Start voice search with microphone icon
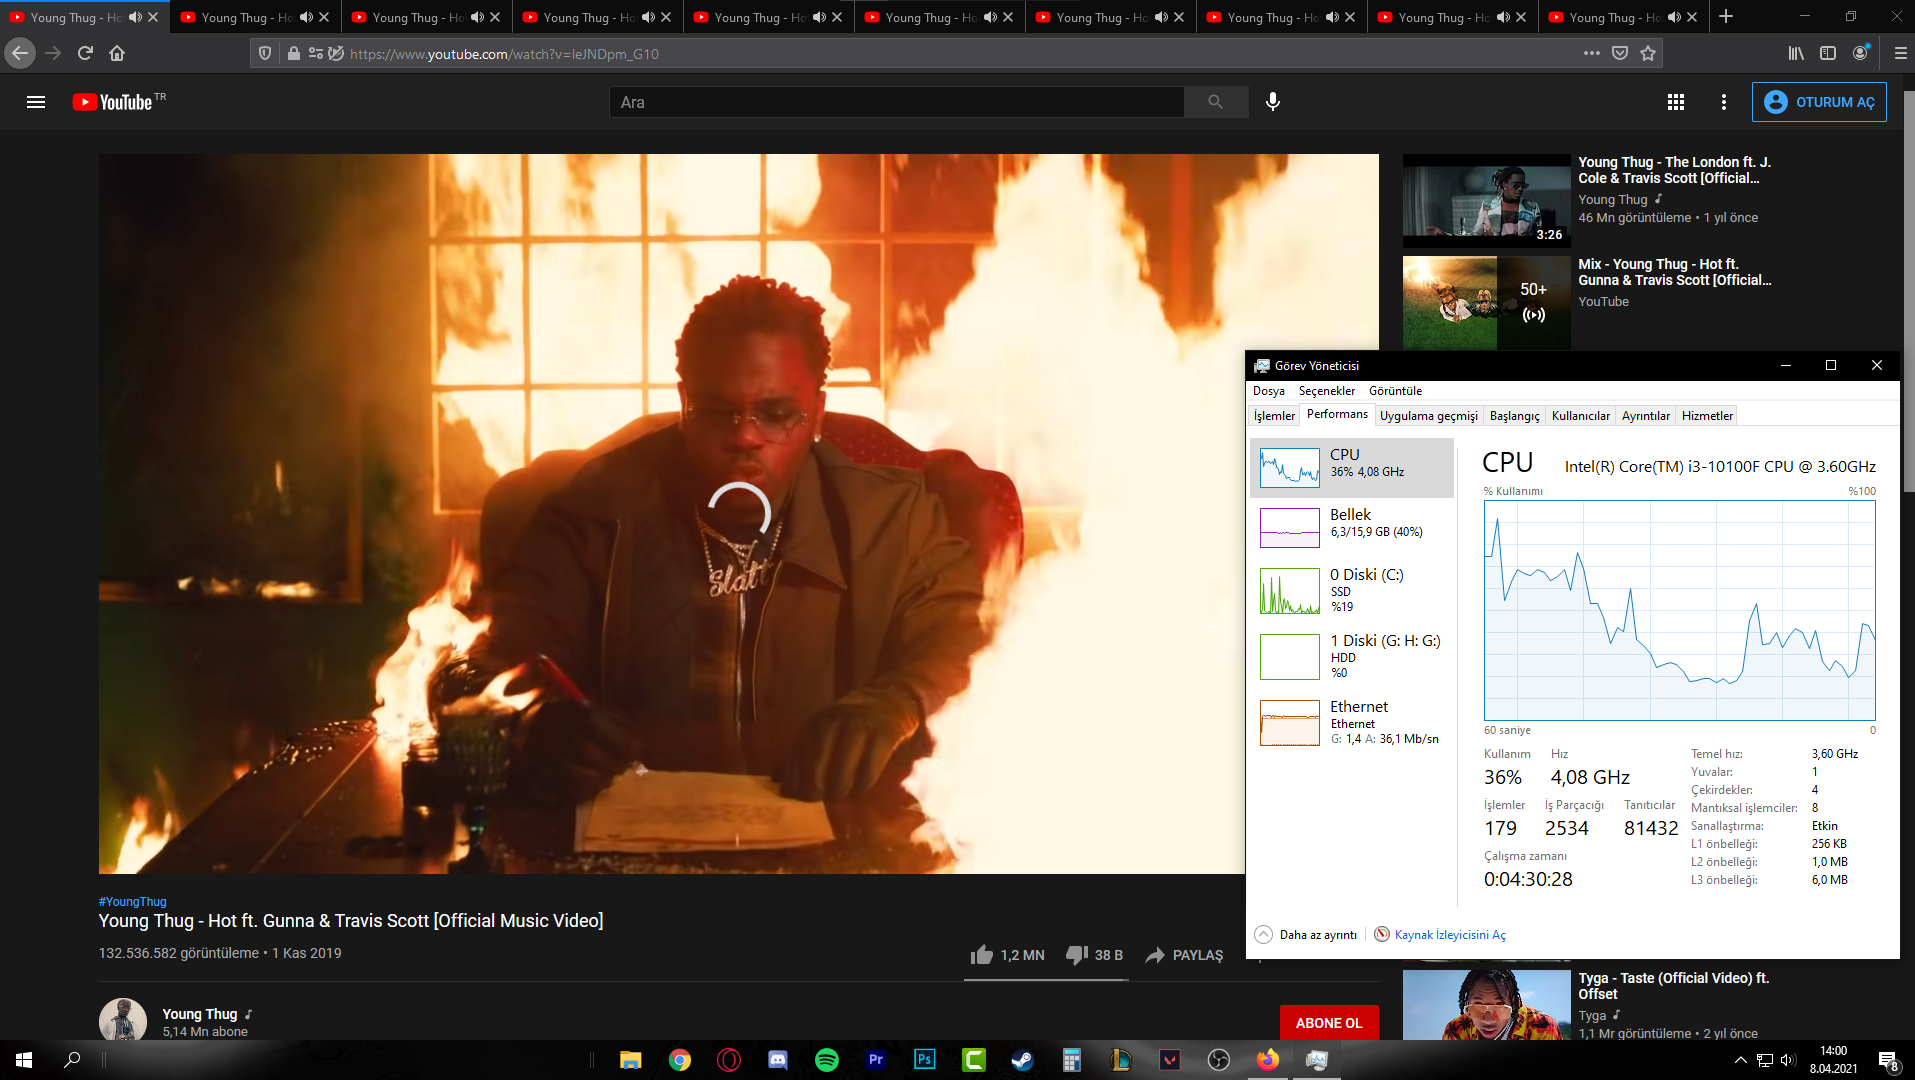1915x1080 pixels. pyautogui.click(x=1272, y=102)
